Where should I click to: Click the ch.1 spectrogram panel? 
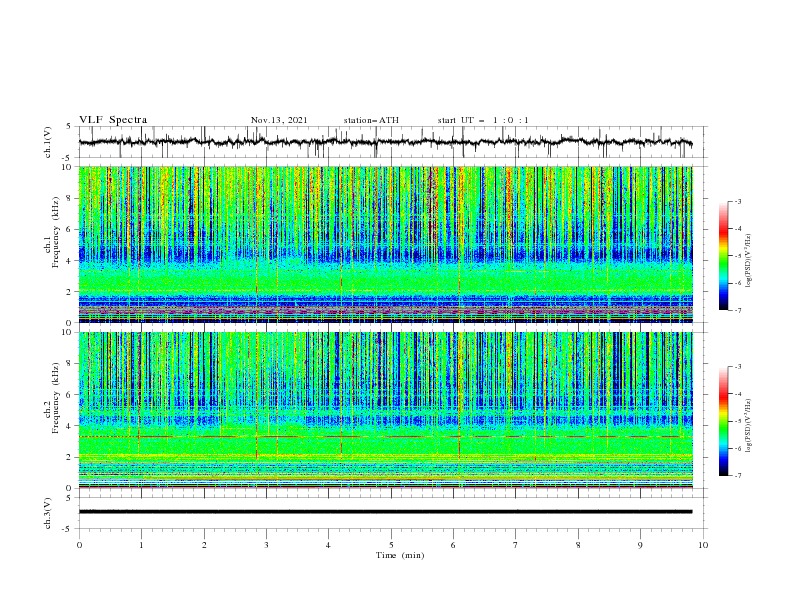(385, 244)
